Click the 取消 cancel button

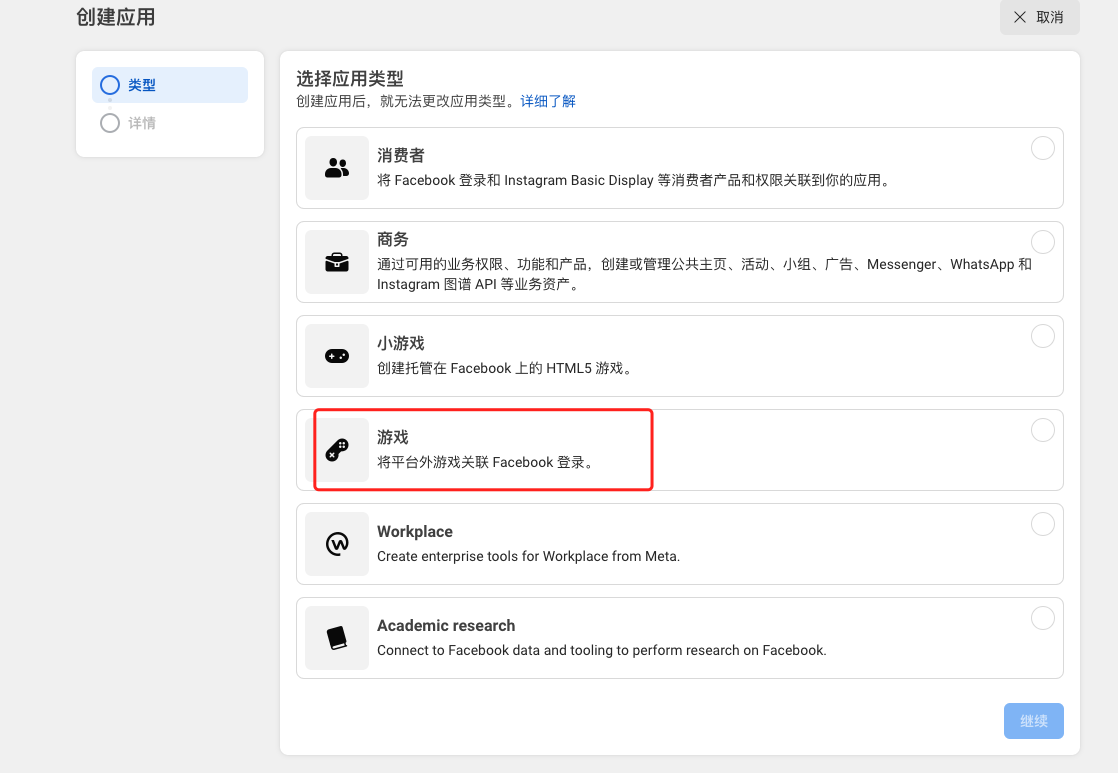[x=1040, y=17]
